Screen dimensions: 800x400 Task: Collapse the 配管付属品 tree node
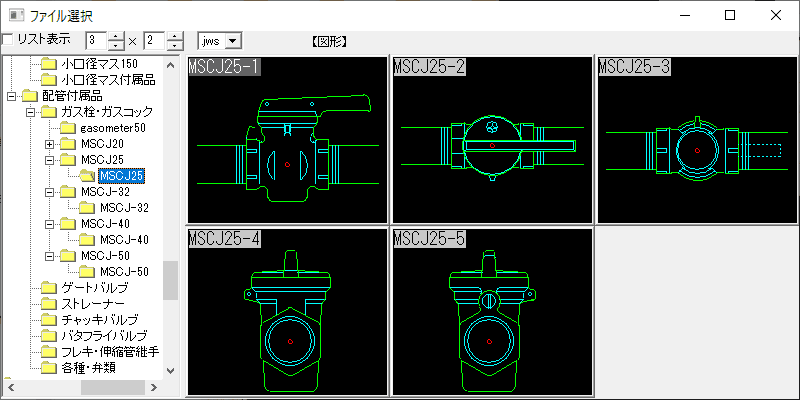10,96
